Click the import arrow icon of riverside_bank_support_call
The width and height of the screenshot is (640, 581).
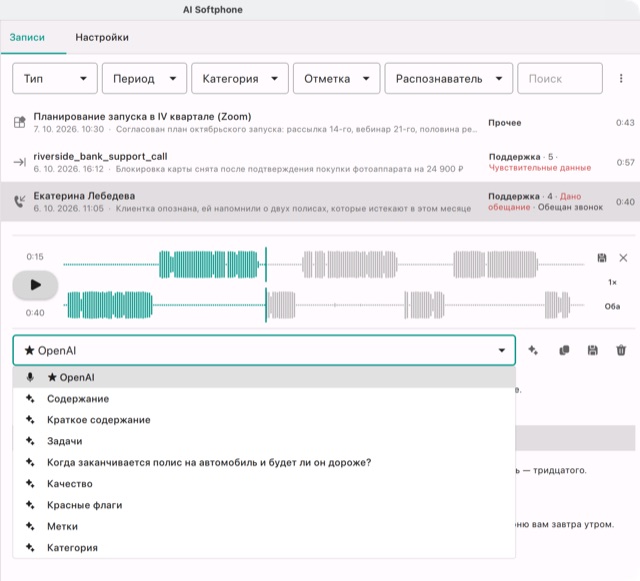[19, 162]
